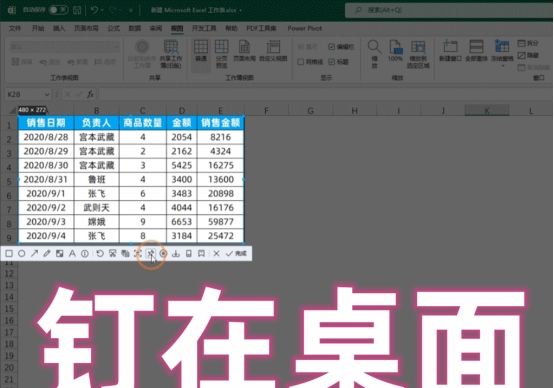Open 自定义视图 custom views
This screenshot has width=554, height=388.
point(273,52)
